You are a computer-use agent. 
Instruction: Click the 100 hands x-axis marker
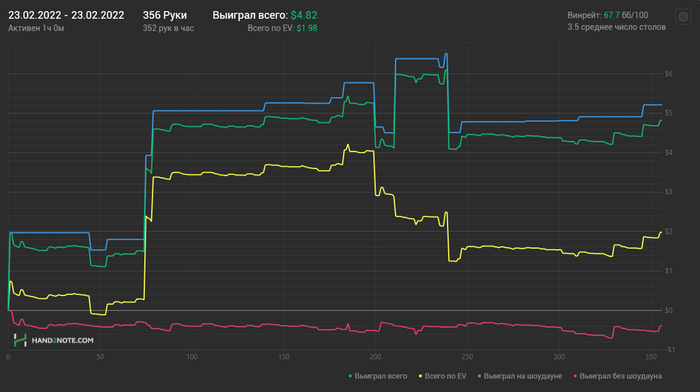[x=192, y=357]
